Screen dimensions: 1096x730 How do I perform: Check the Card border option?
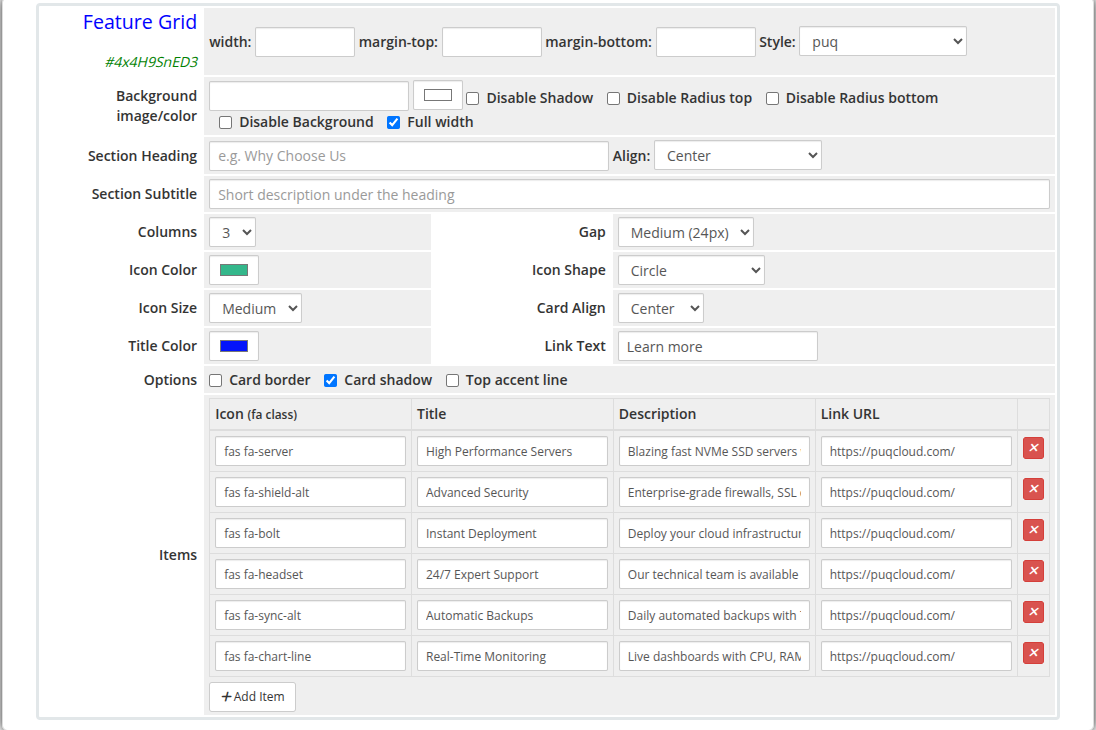[215, 380]
